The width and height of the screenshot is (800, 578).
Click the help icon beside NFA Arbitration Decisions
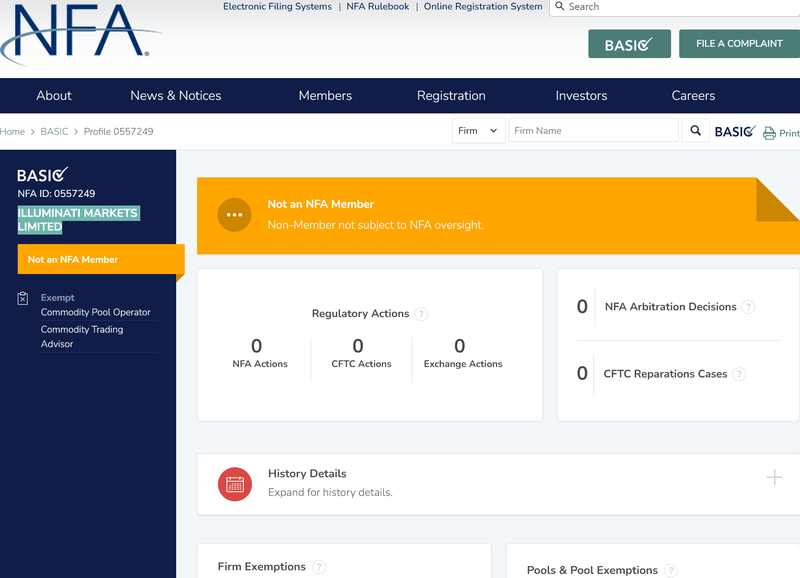[748, 307]
